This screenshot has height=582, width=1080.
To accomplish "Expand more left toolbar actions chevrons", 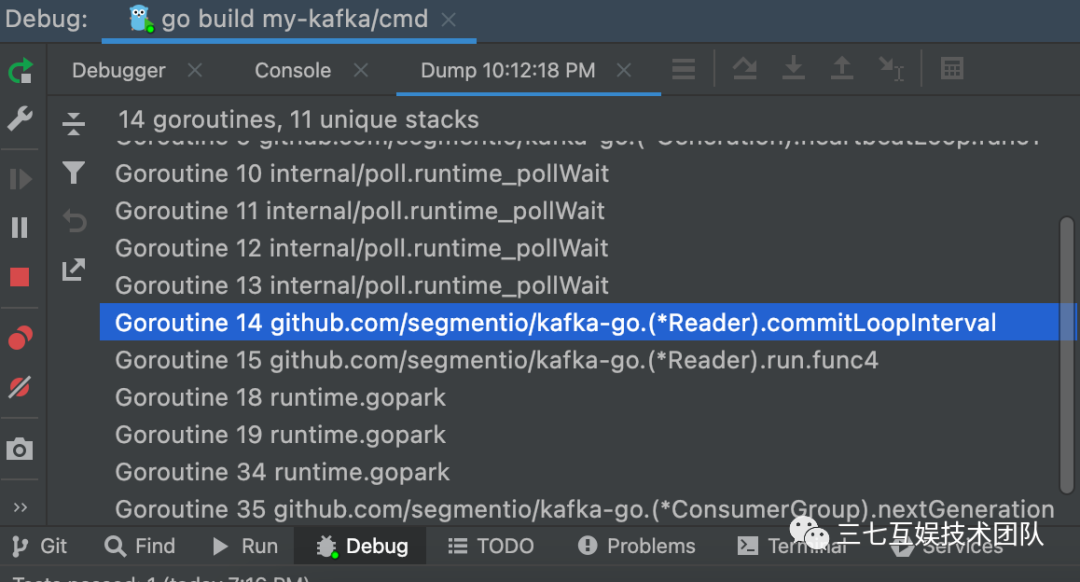I will pyautogui.click(x=20, y=508).
